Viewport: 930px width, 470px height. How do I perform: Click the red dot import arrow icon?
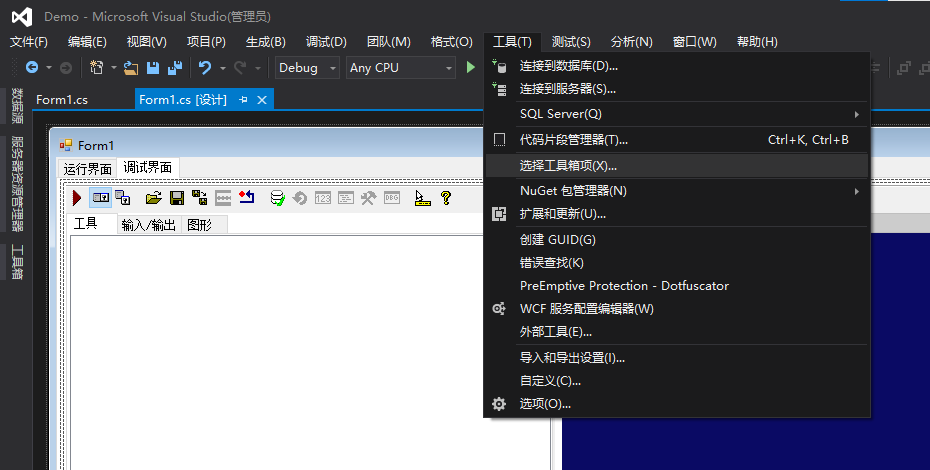point(247,196)
